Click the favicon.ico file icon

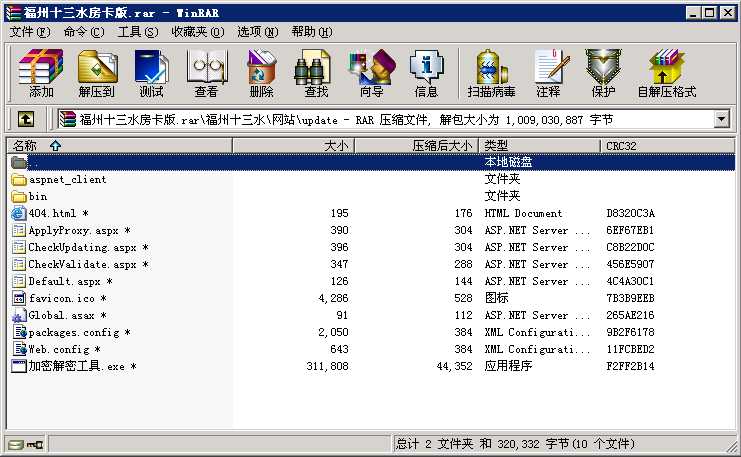coord(19,299)
